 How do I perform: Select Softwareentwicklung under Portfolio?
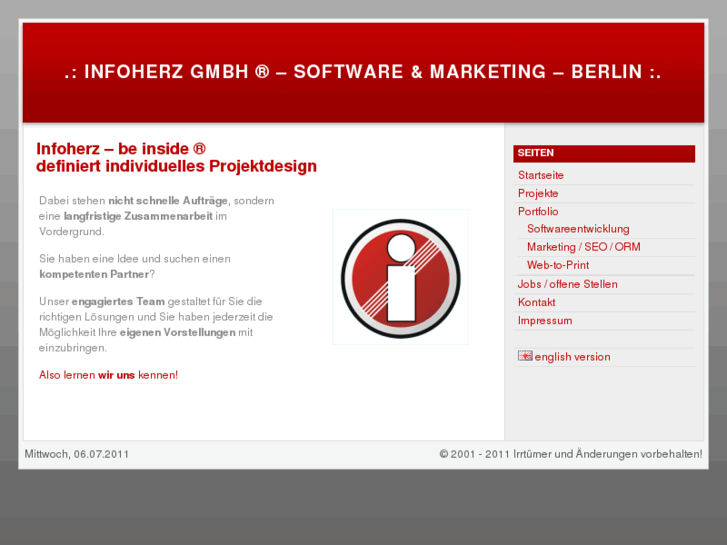click(578, 229)
